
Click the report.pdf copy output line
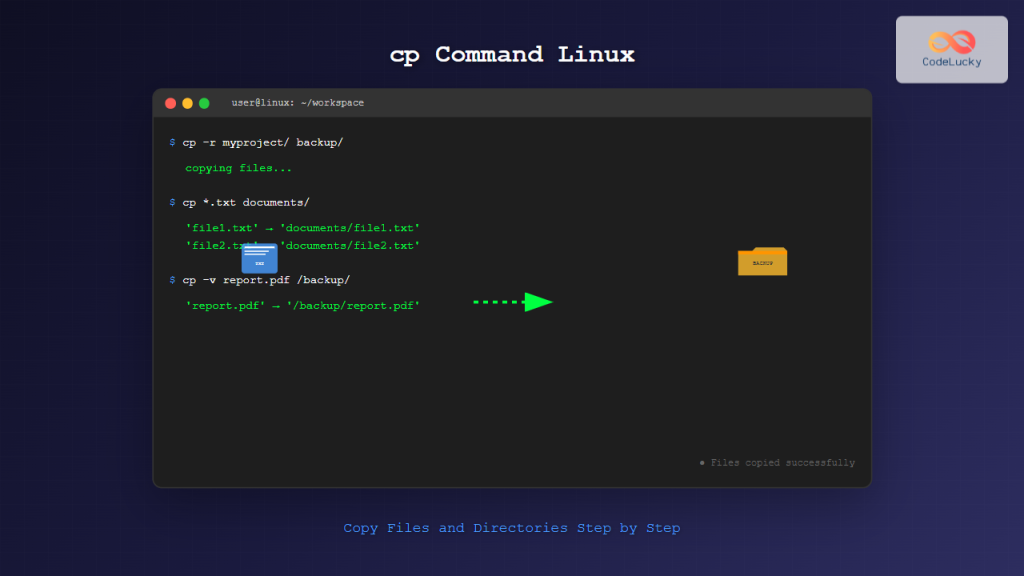point(301,305)
